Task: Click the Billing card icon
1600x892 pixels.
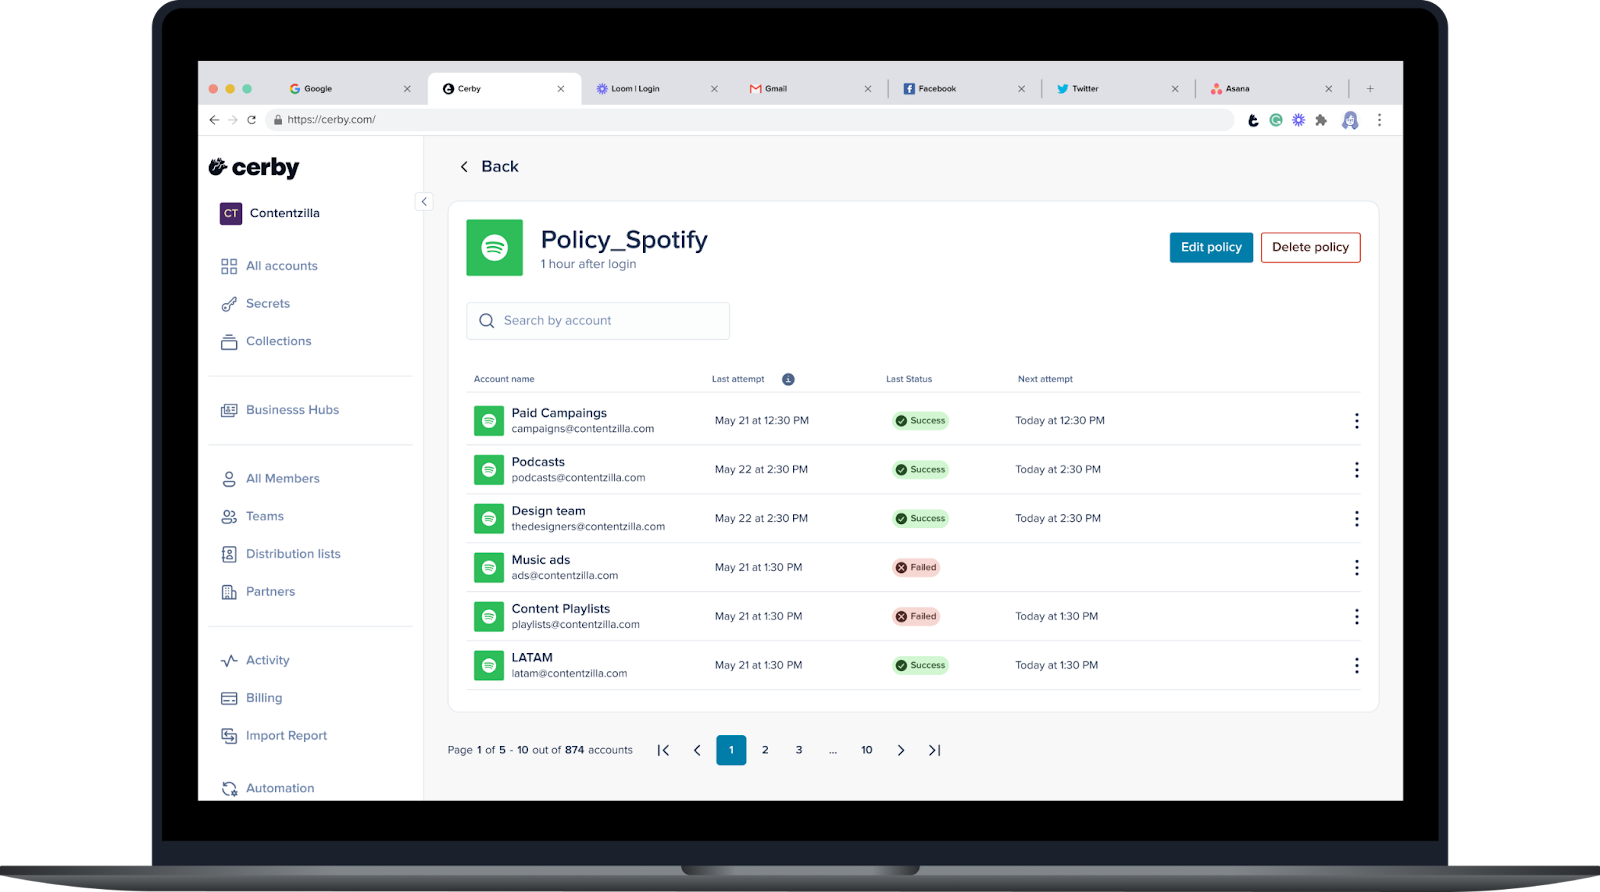Action: click(x=229, y=698)
